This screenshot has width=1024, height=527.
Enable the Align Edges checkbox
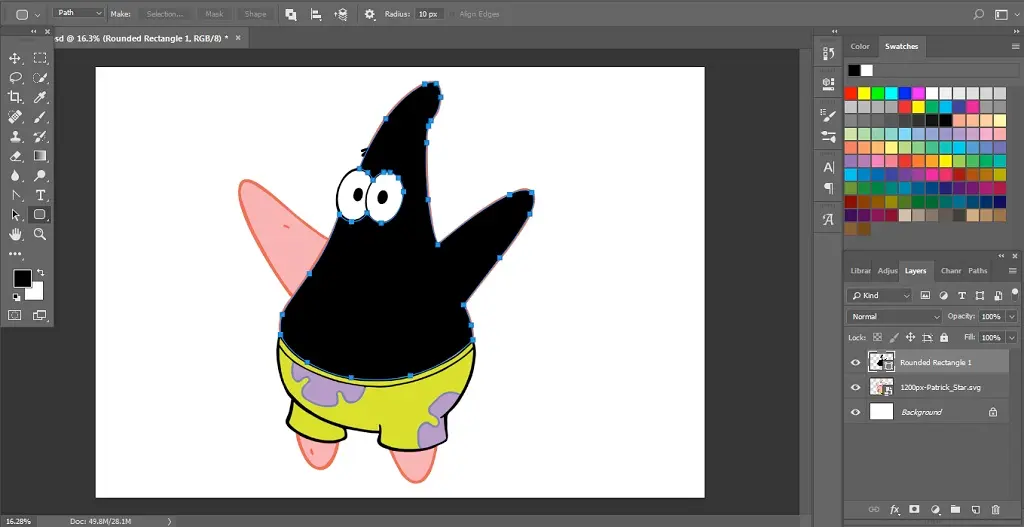(453, 14)
